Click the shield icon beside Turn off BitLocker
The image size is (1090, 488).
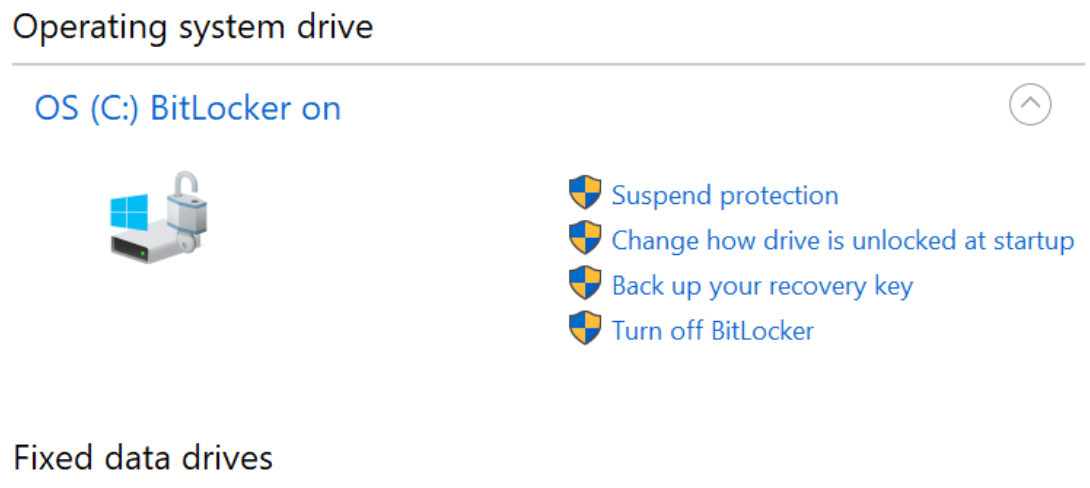(585, 330)
